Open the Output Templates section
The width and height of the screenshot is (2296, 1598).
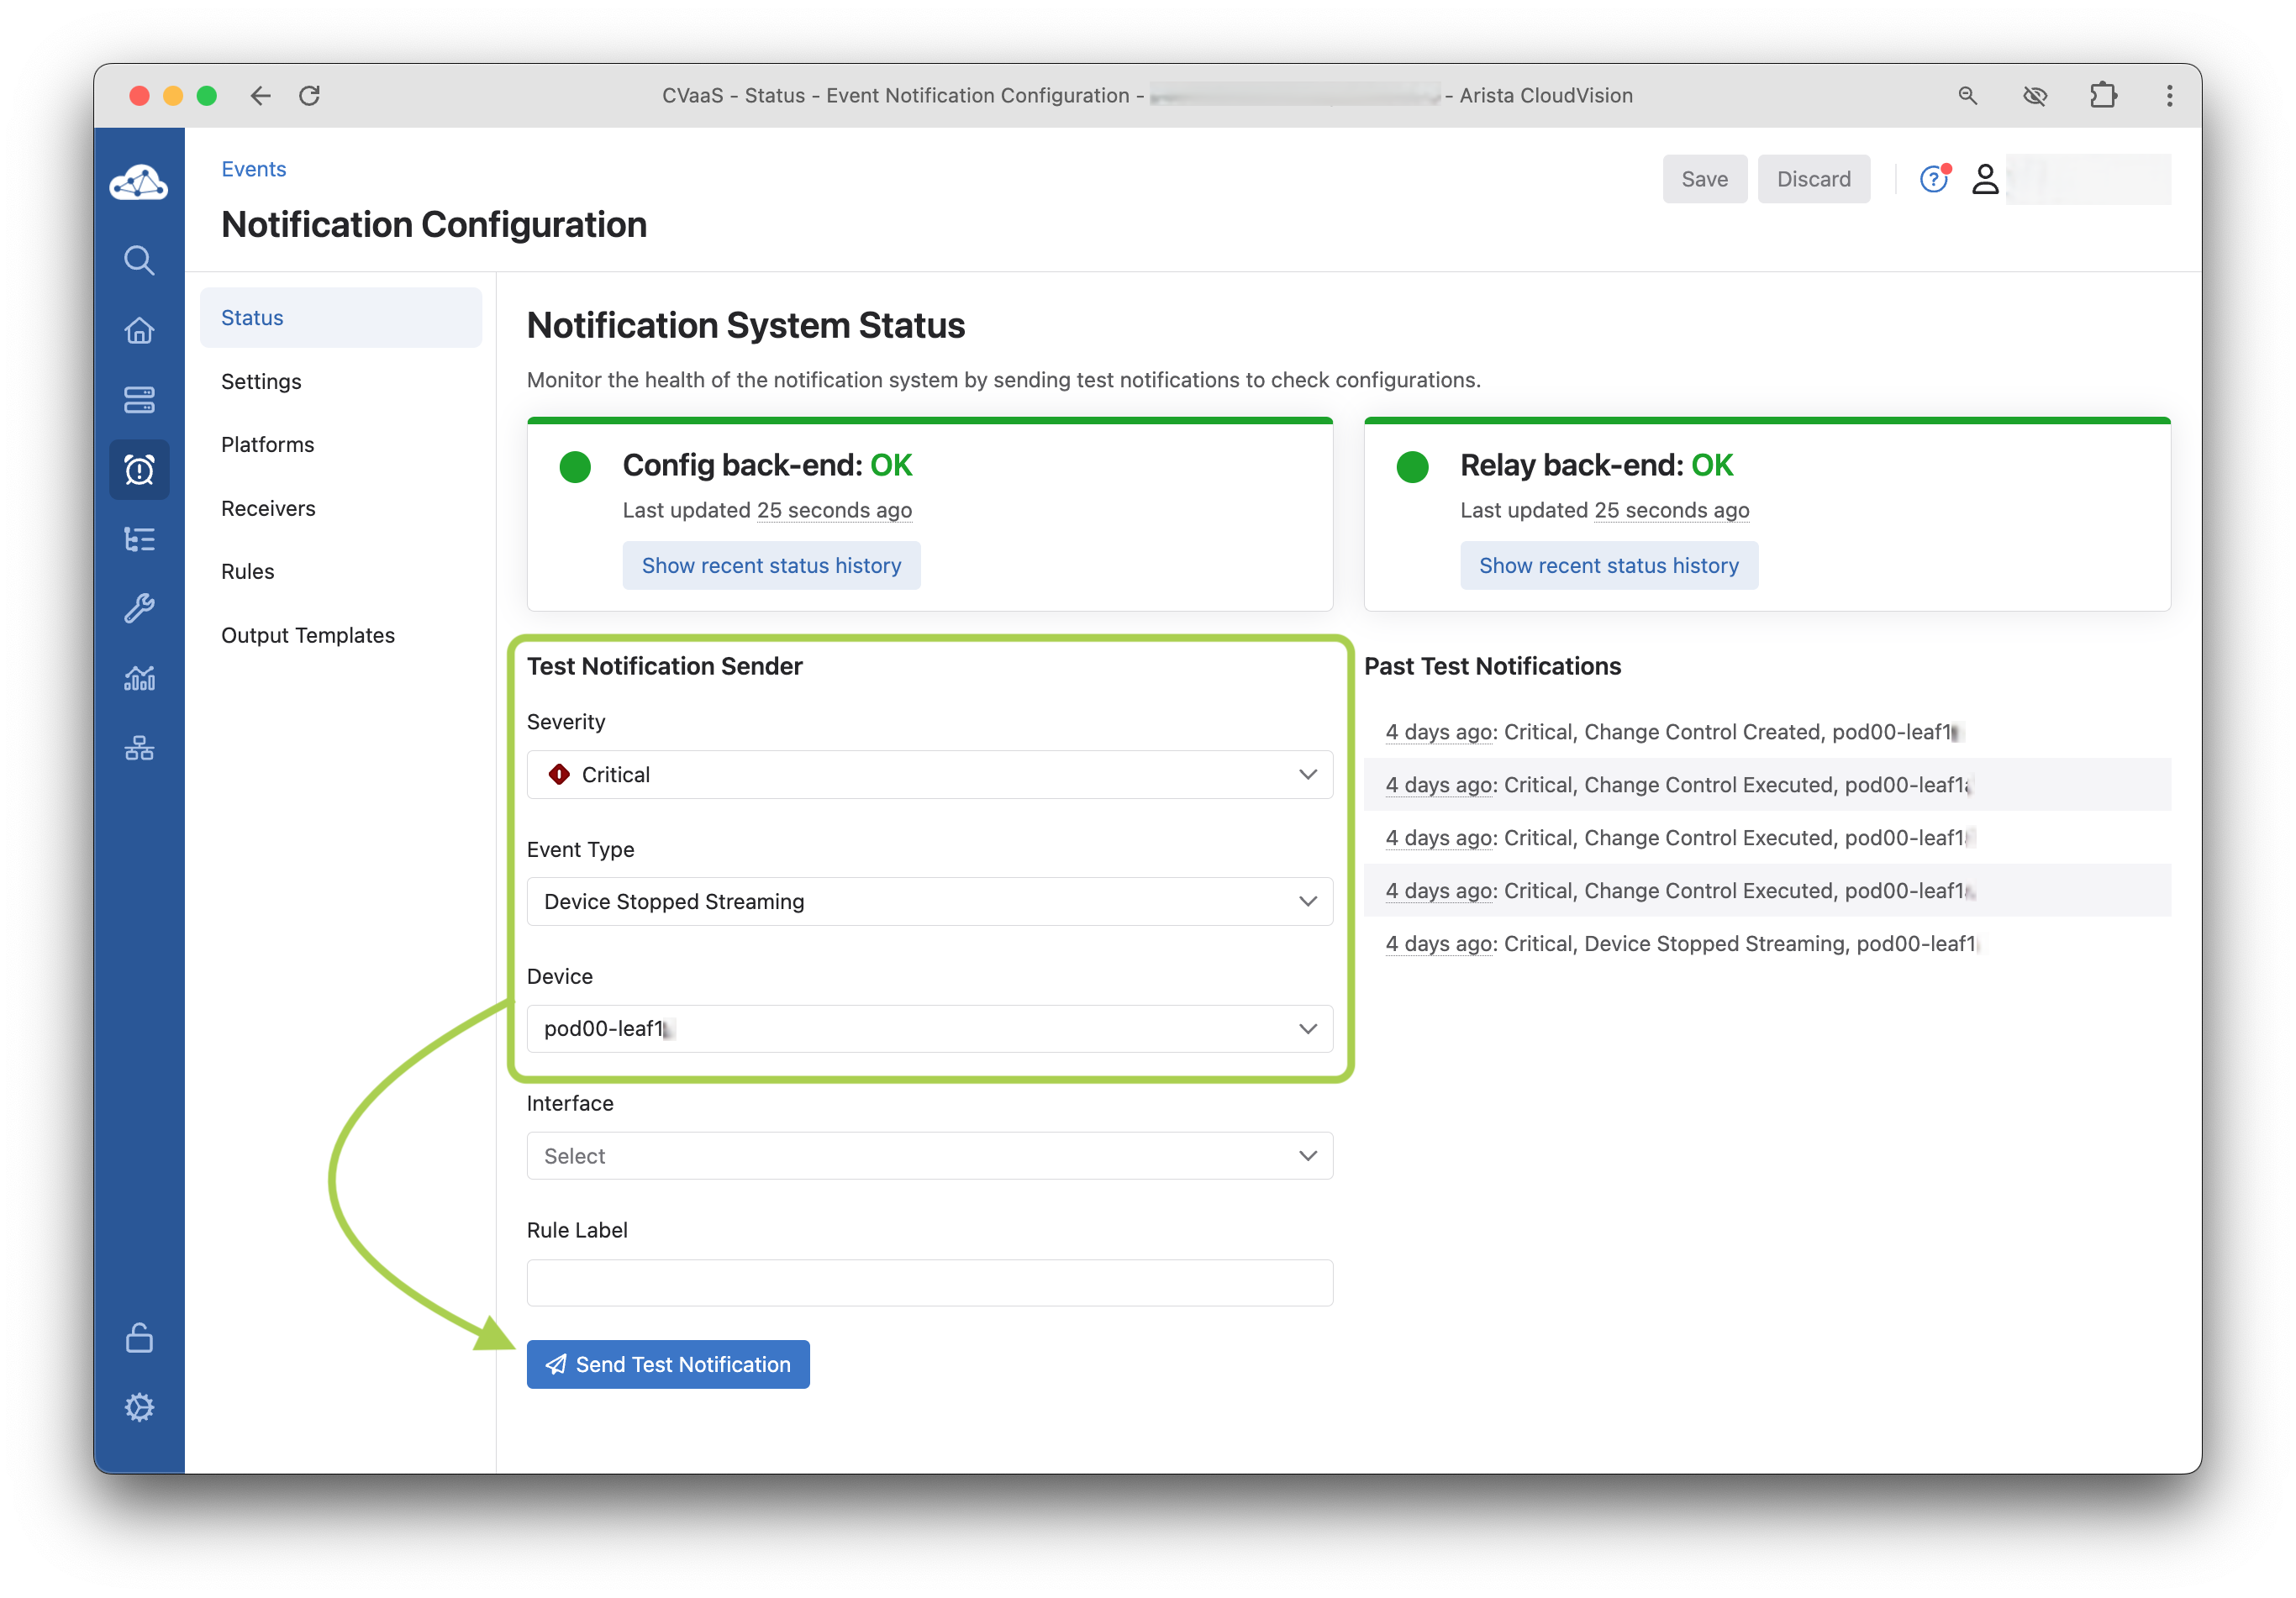pos(308,635)
